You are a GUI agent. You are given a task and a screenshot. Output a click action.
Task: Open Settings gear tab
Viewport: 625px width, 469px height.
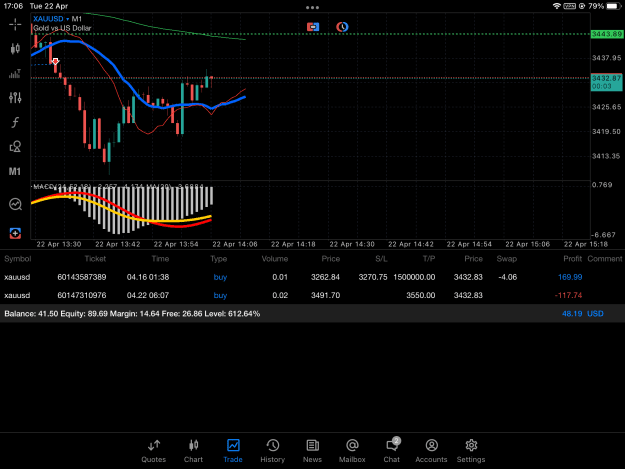tap(471, 451)
